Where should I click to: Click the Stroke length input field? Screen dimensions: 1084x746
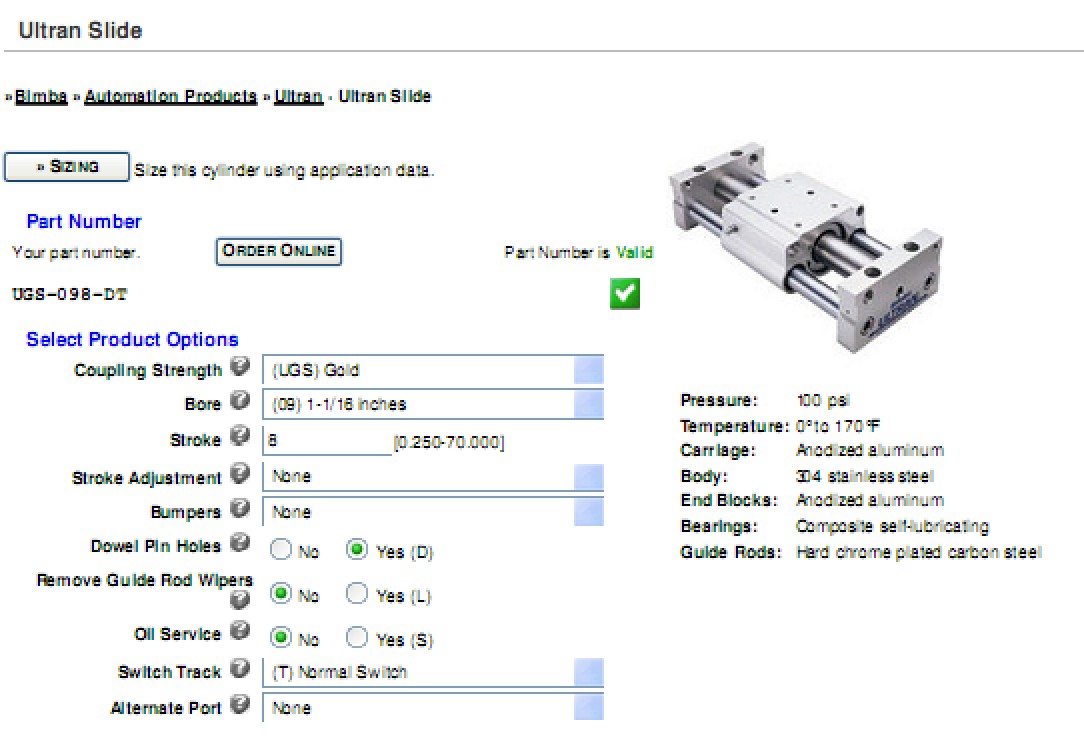pyautogui.click(x=327, y=440)
